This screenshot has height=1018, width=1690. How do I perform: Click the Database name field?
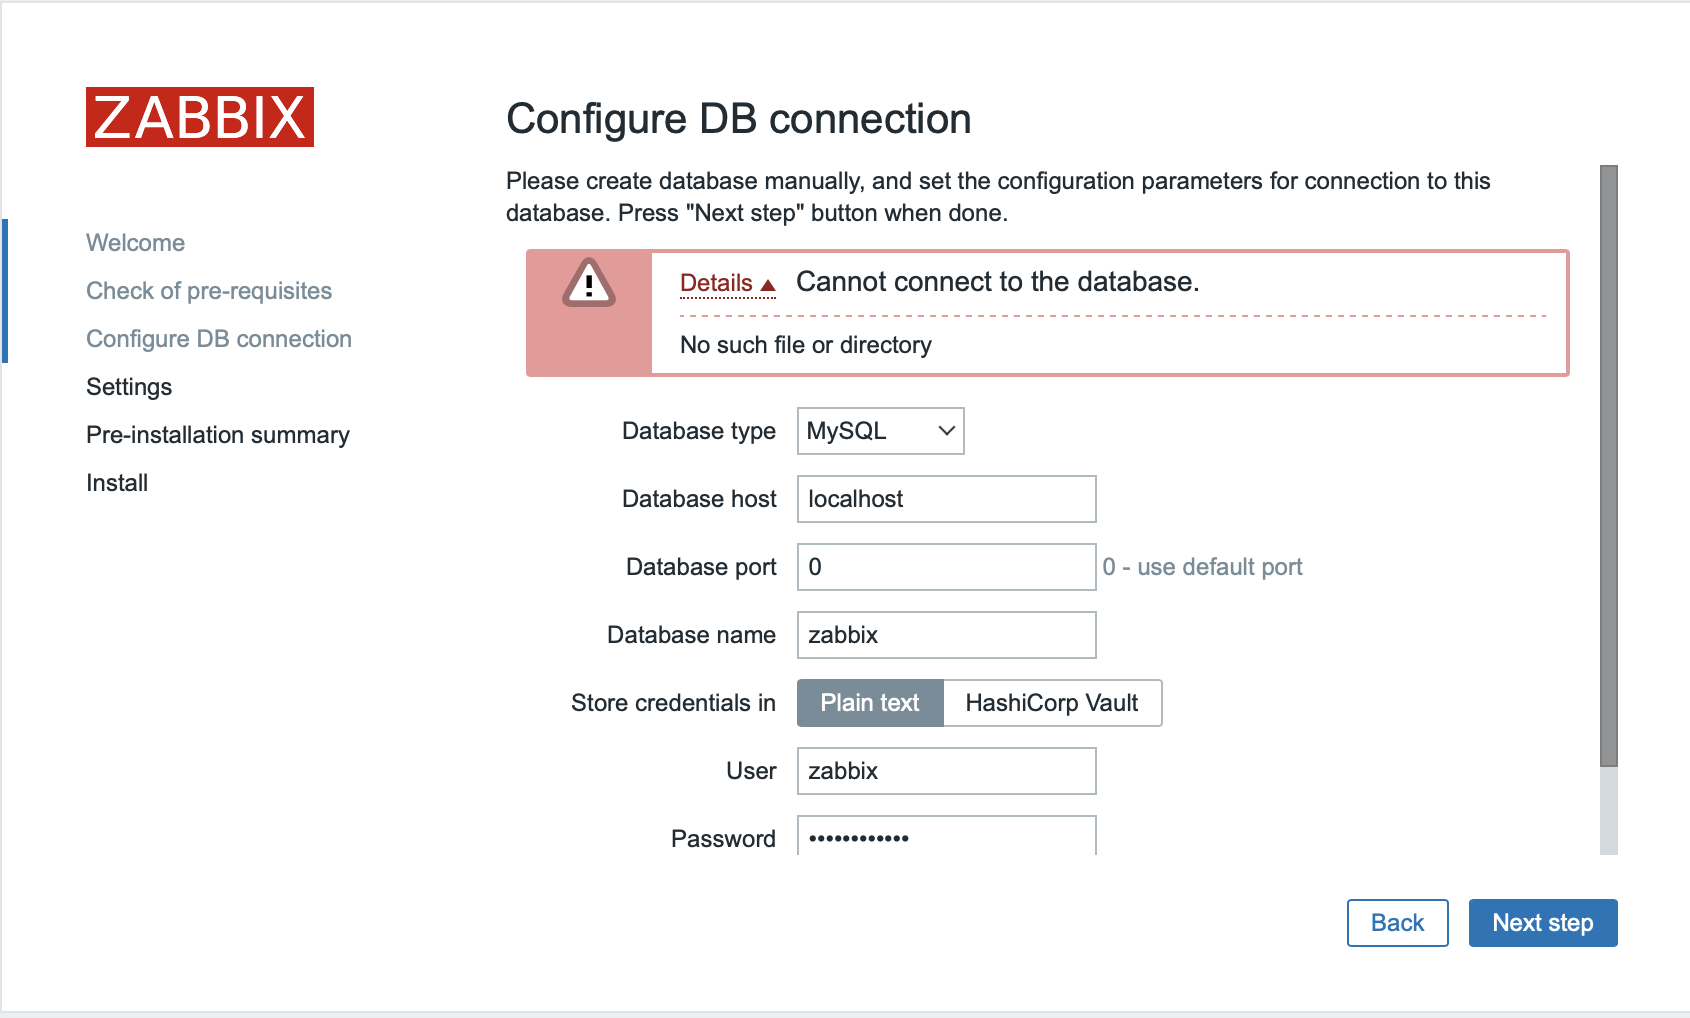946,635
